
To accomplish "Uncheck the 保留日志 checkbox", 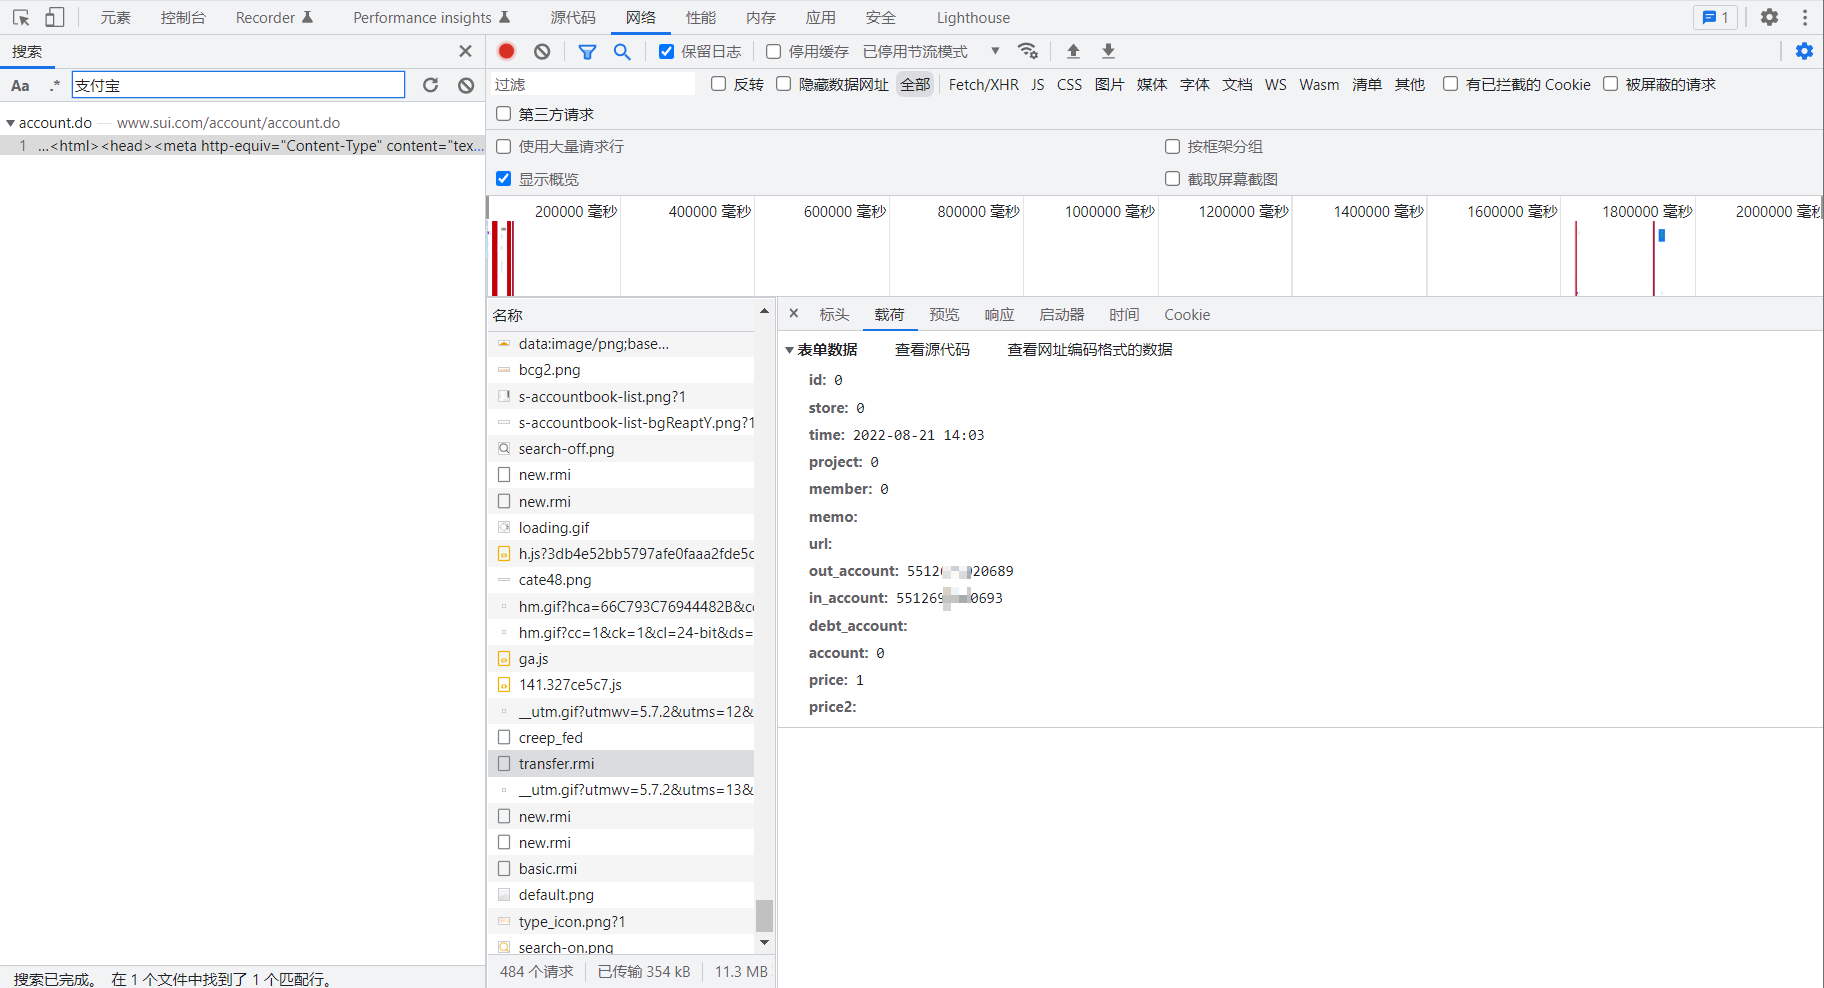I will 666,52.
